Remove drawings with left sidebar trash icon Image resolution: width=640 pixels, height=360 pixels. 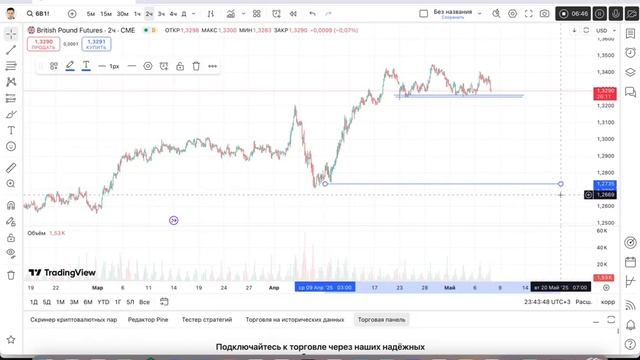(11, 275)
